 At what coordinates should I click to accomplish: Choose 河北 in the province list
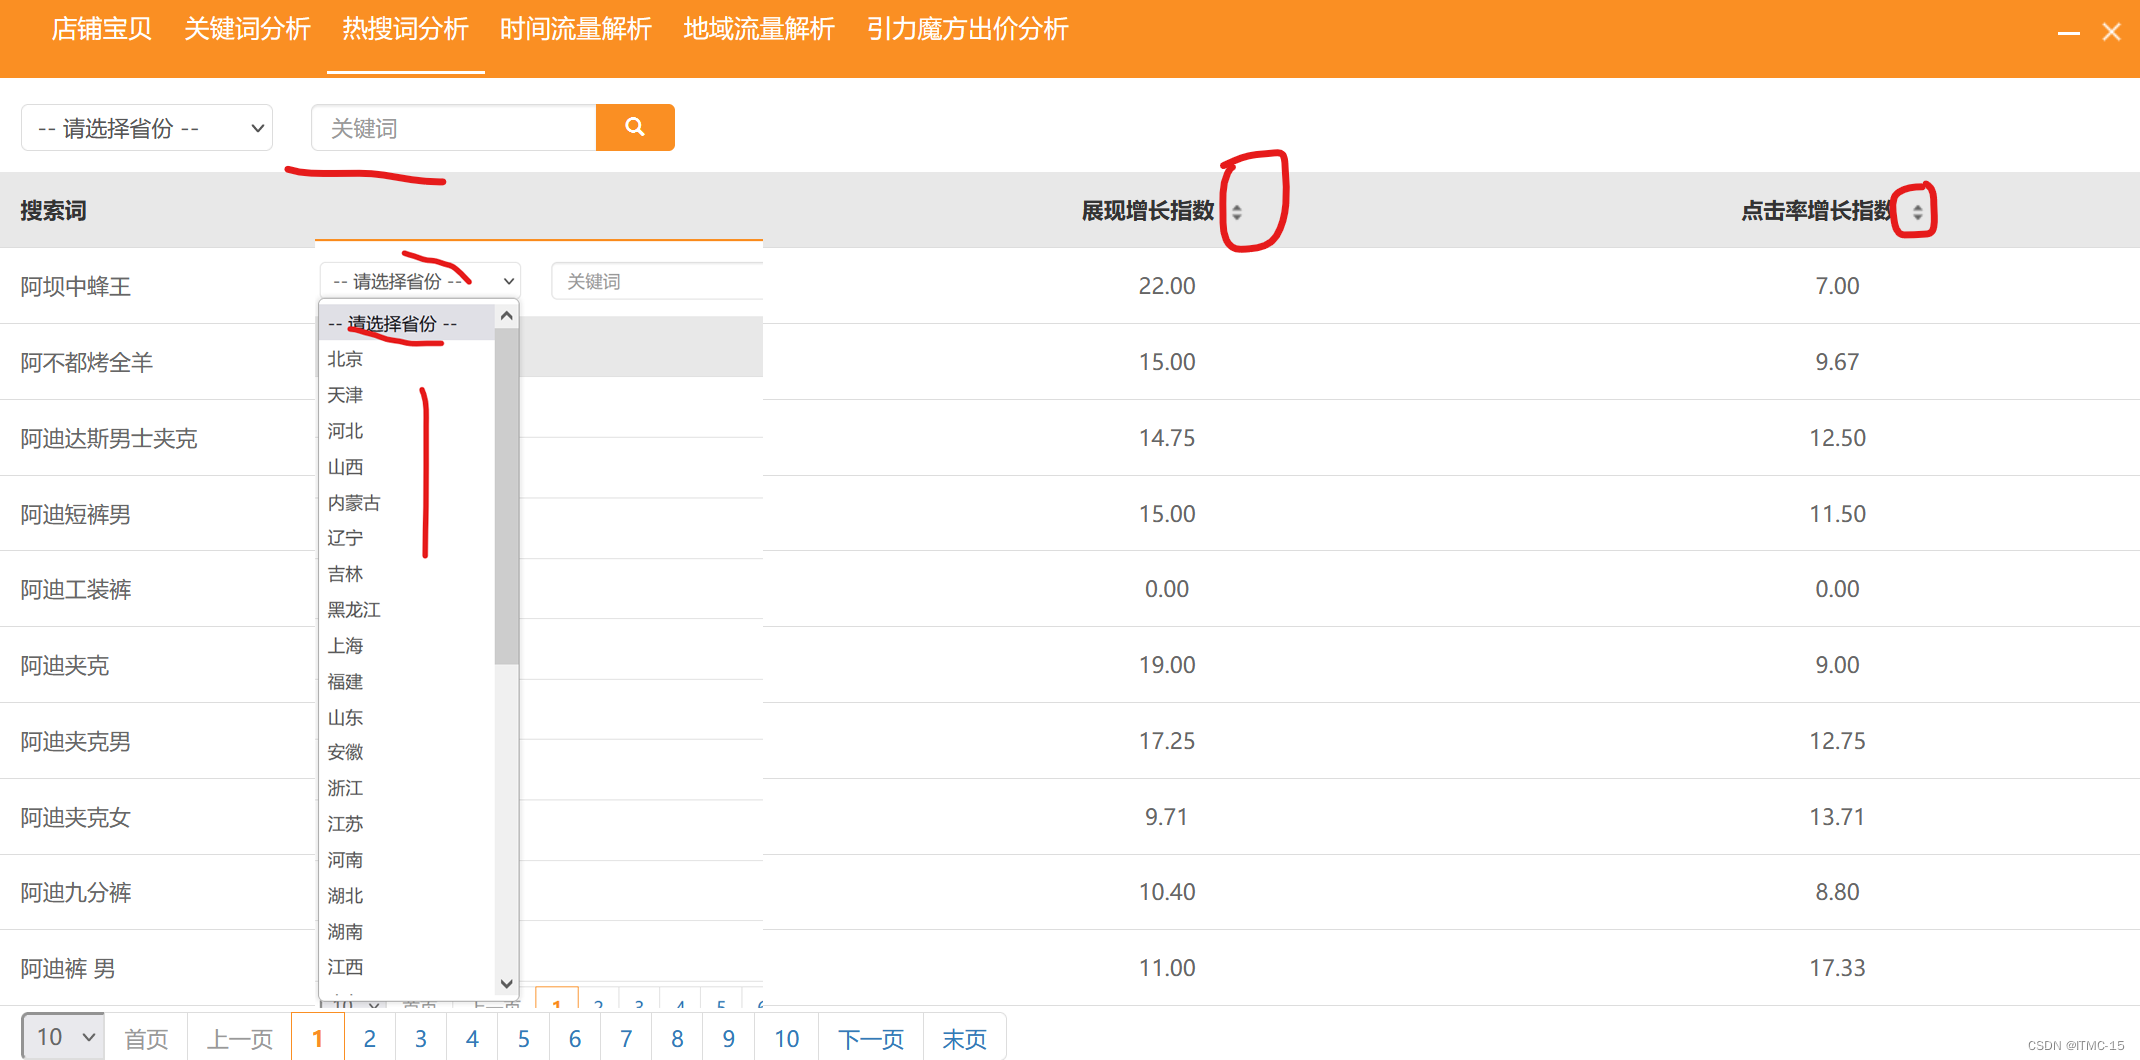point(345,431)
